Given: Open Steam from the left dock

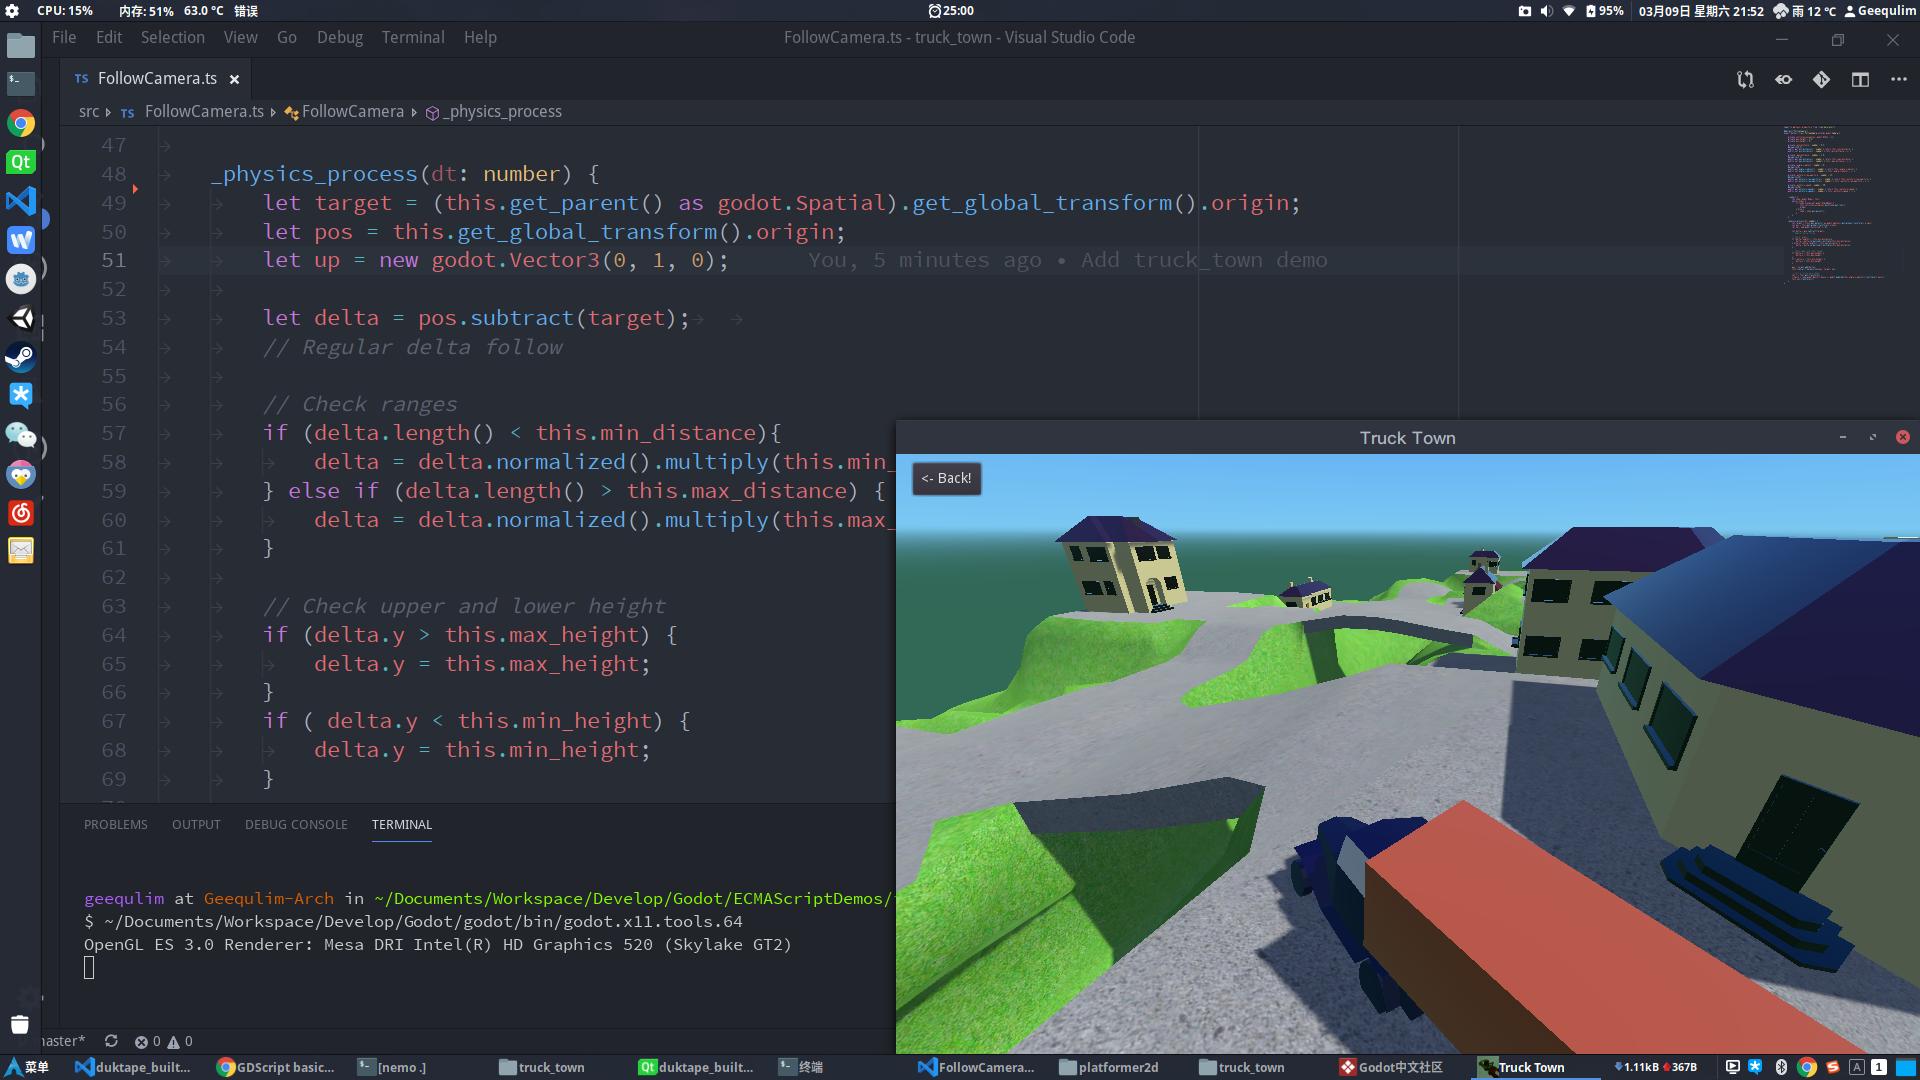Looking at the screenshot, I should pyautogui.click(x=20, y=357).
